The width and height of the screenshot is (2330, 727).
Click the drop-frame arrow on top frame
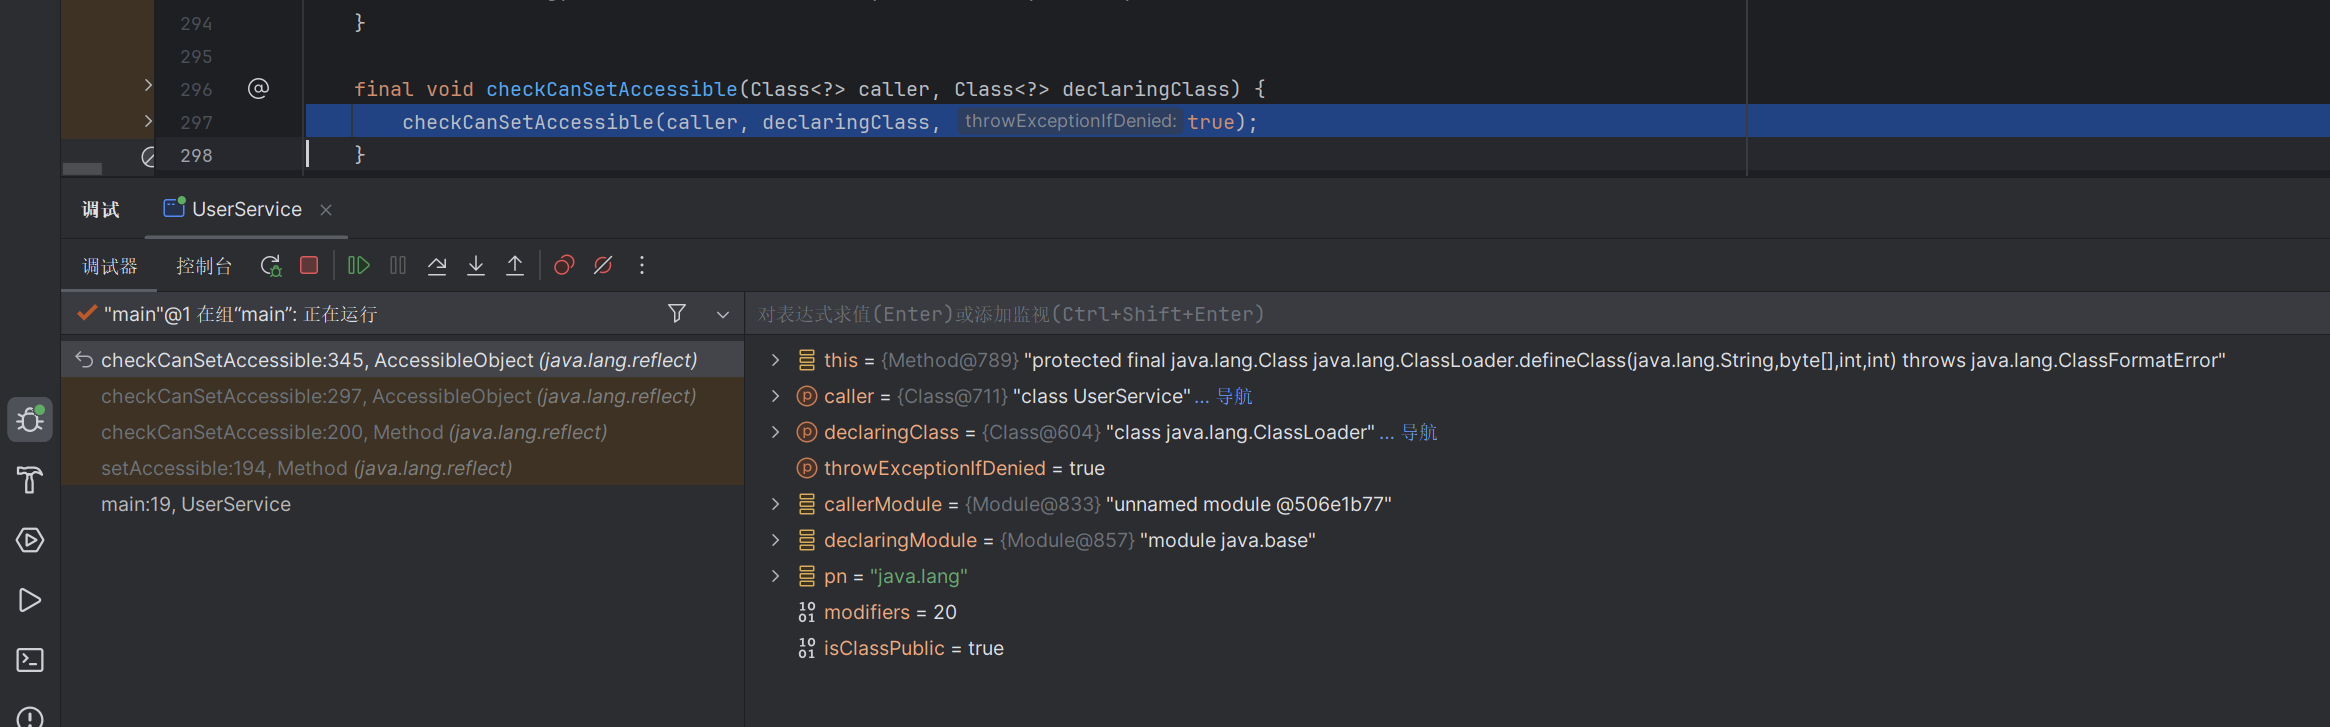84,360
